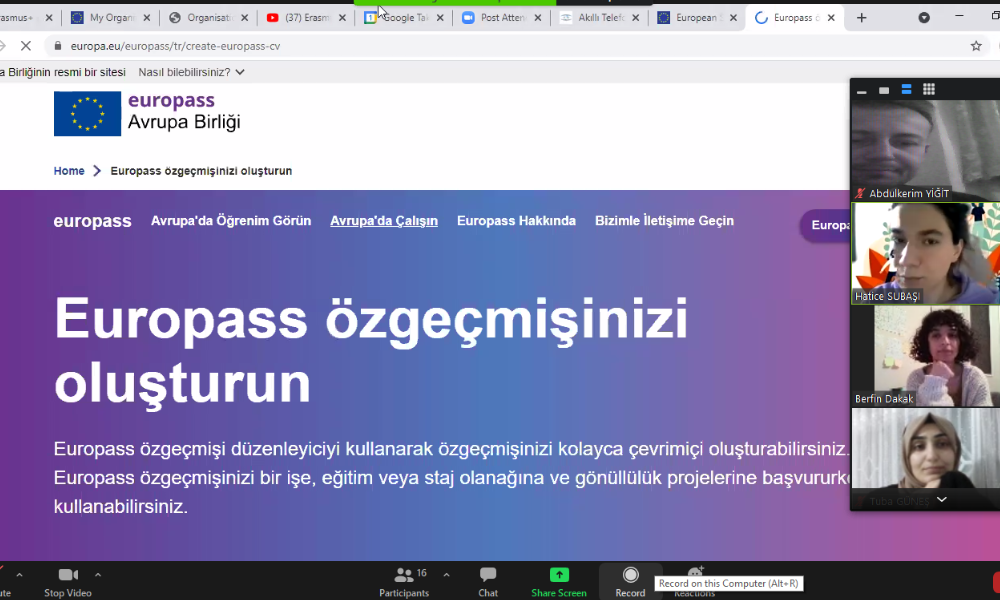Close the Post Attendee tab

(538, 18)
